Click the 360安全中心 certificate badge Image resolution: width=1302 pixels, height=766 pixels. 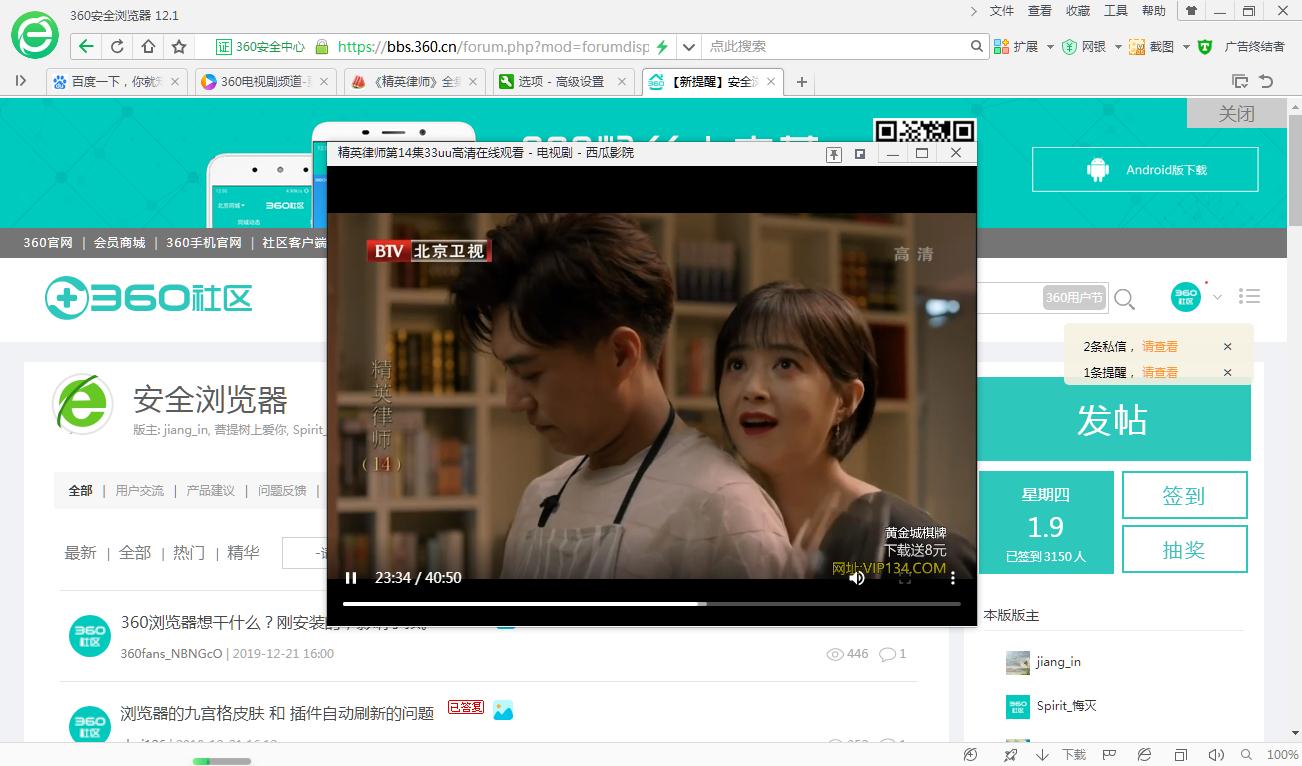point(261,46)
